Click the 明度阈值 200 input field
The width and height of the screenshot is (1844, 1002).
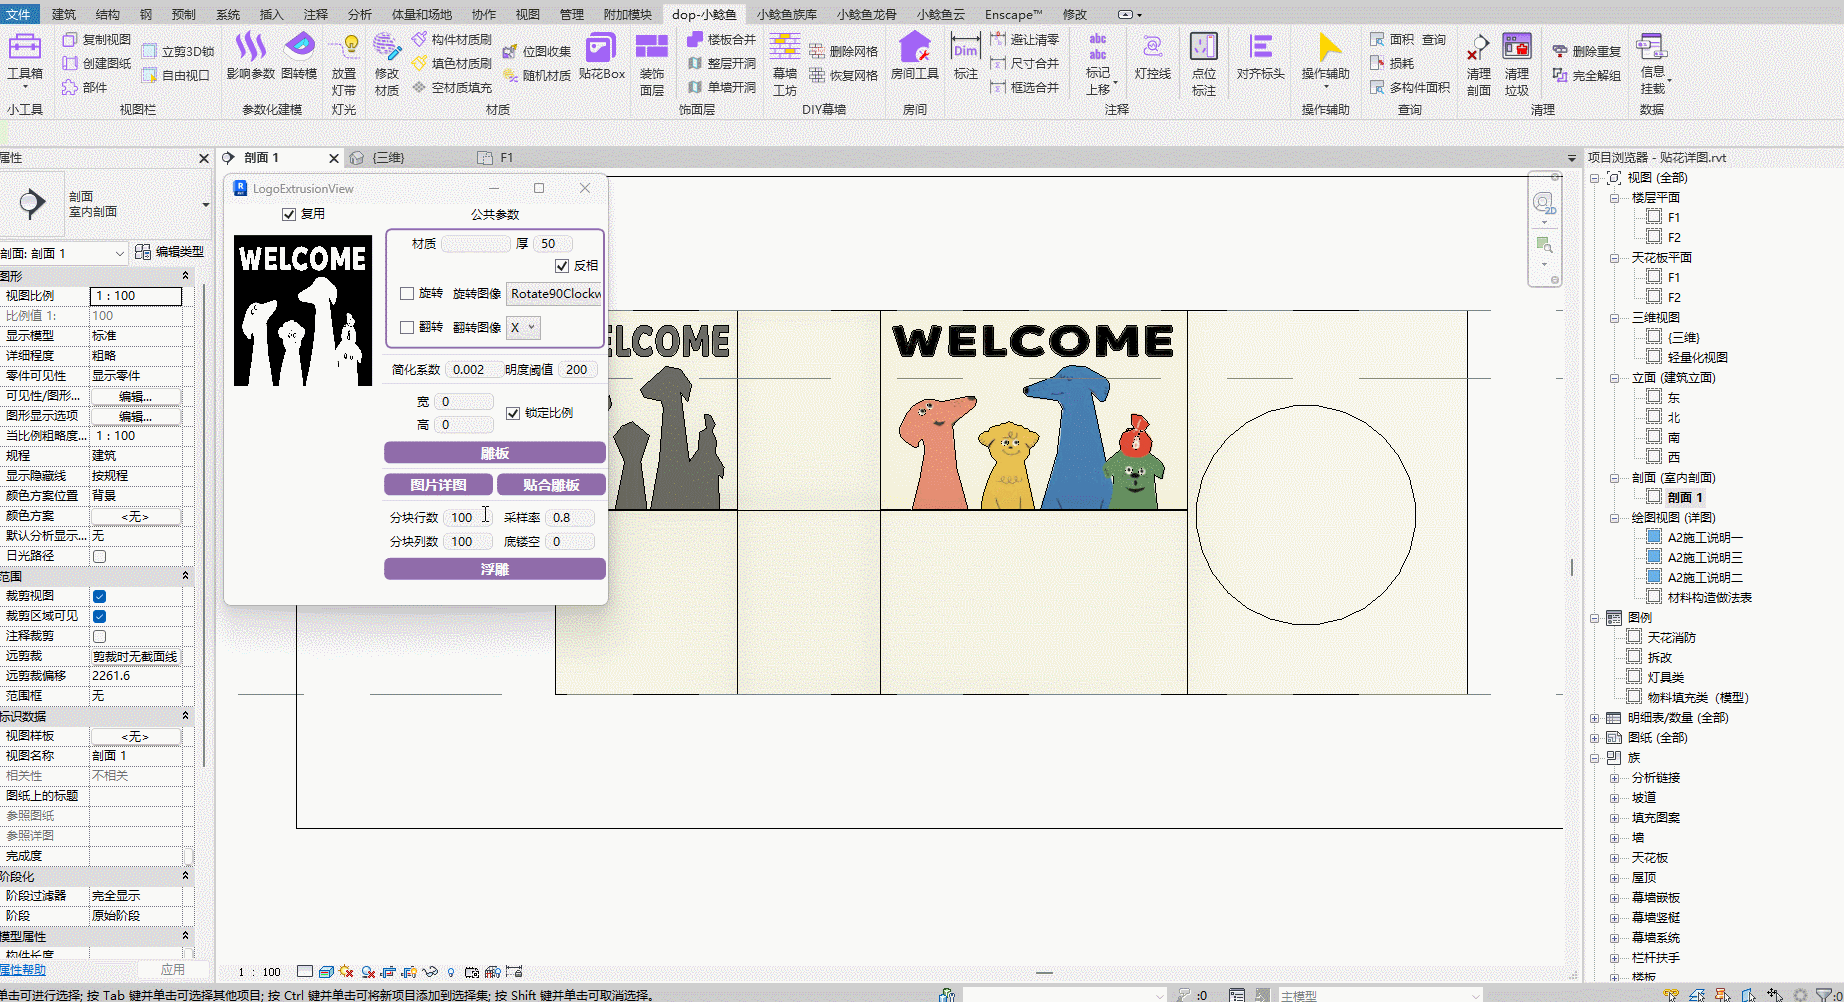click(578, 370)
